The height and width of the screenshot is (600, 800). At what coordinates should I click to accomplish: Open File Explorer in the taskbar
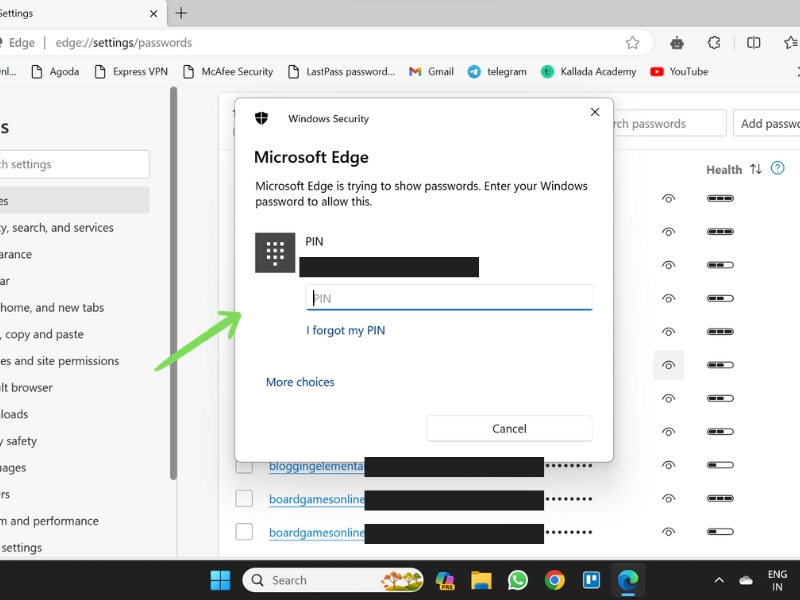[x=481, y=580]
